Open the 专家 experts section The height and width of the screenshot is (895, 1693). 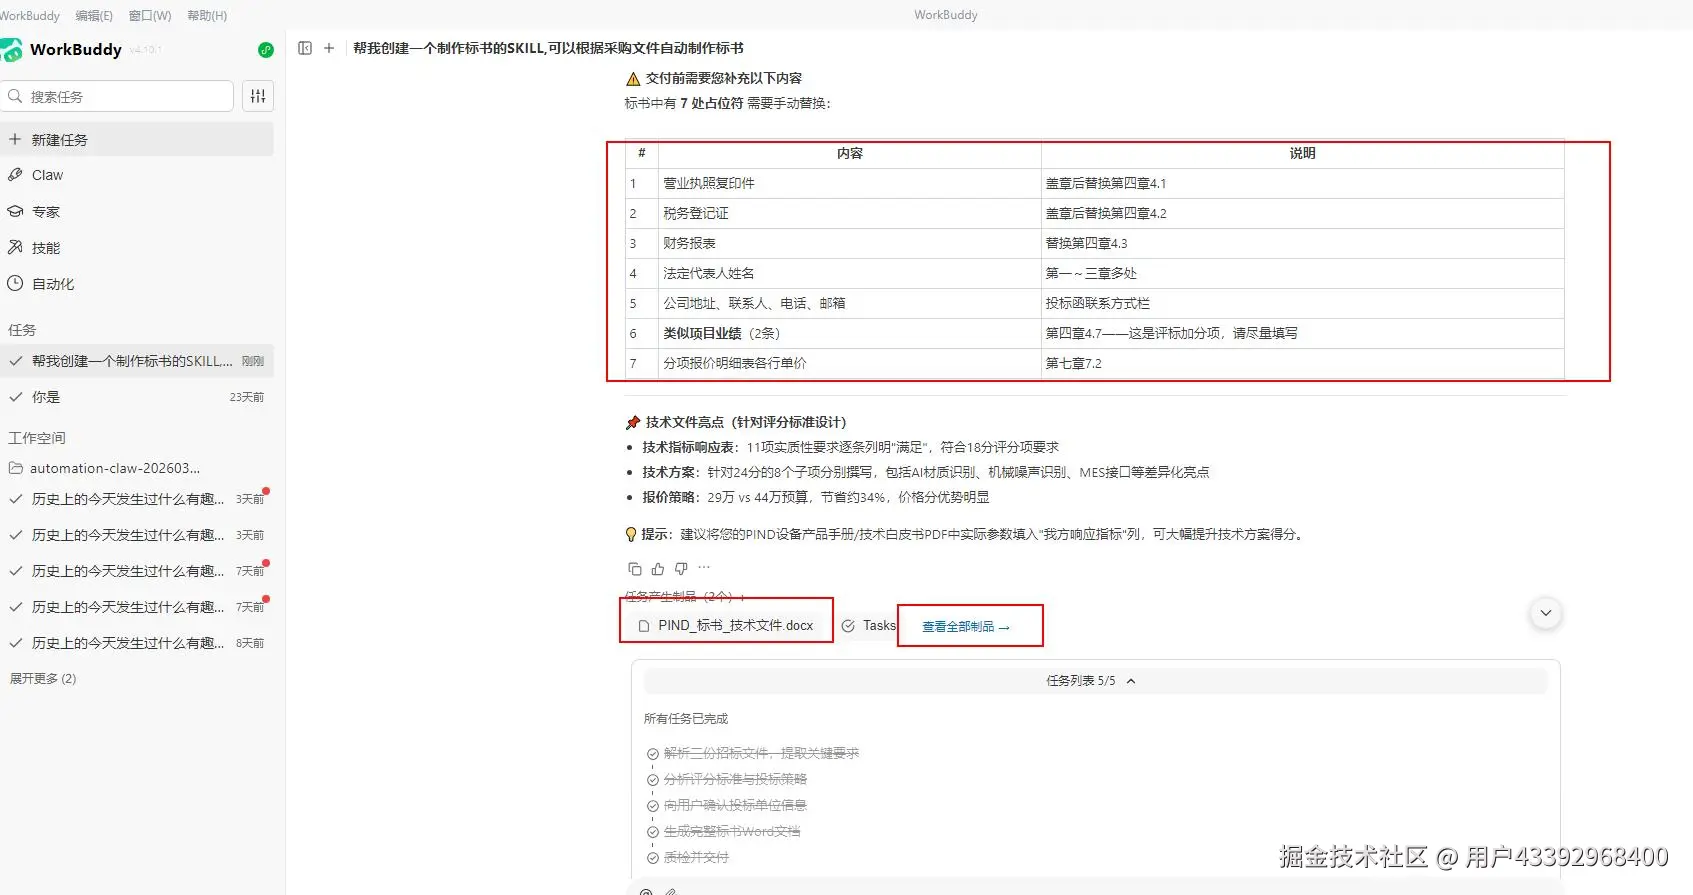(137, 212)
